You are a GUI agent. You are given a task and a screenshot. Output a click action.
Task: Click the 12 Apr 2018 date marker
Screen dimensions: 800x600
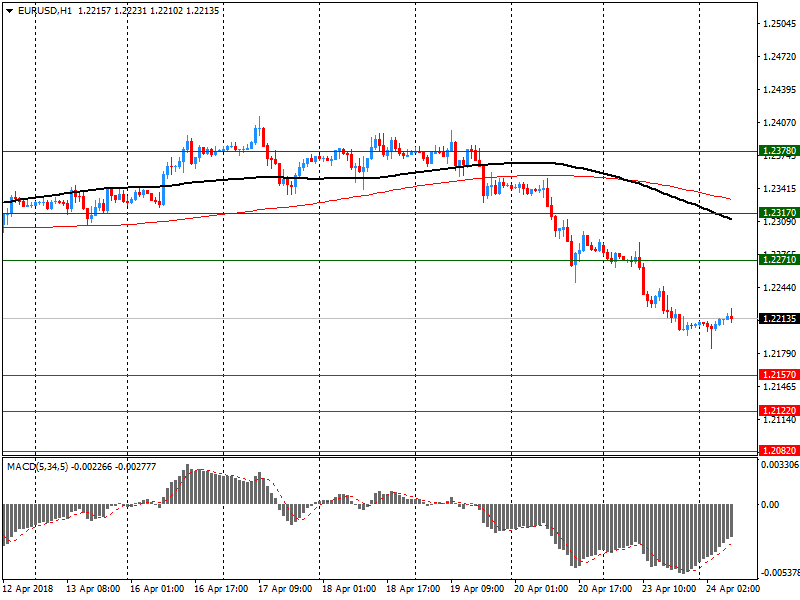tap(28, 589)
